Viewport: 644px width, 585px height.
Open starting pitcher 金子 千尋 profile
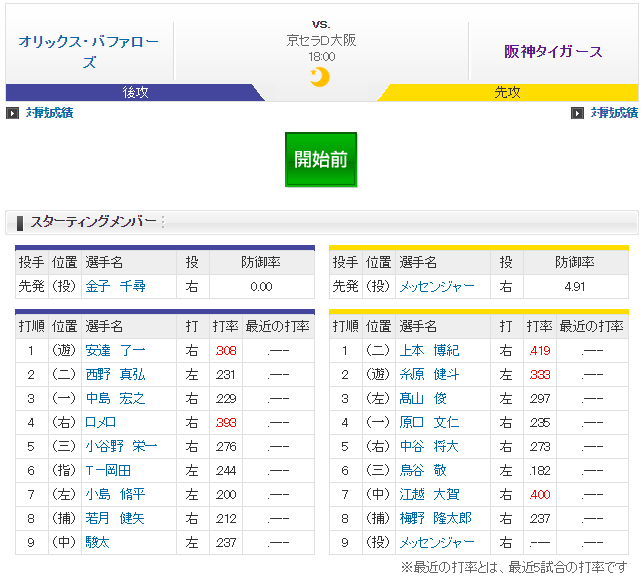(x=115, y=286)
